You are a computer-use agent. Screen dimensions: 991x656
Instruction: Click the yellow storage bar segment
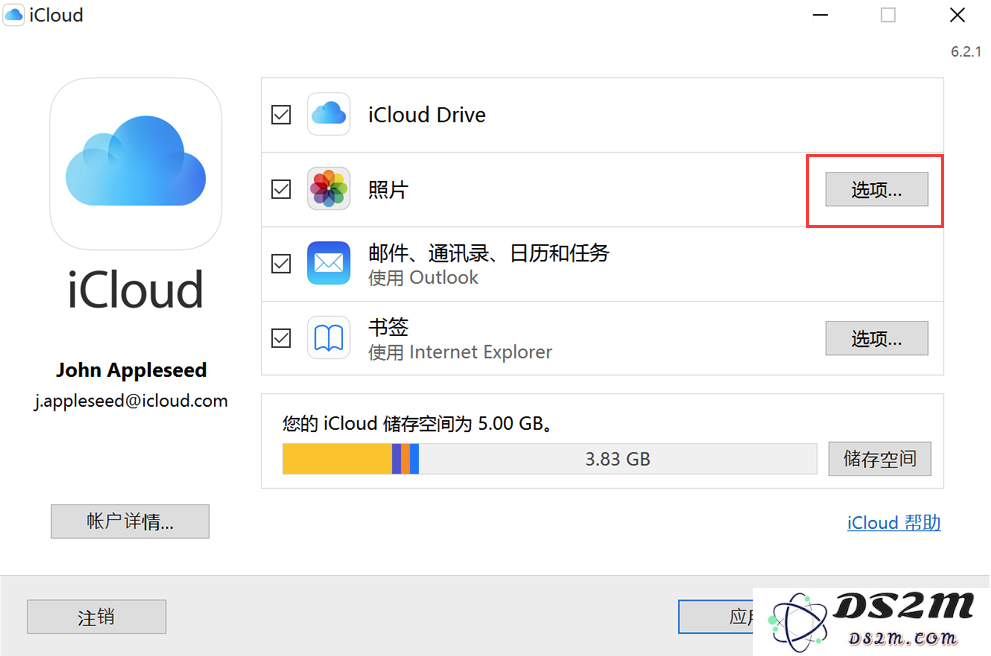pyautogui.click(x=337, y=459)
